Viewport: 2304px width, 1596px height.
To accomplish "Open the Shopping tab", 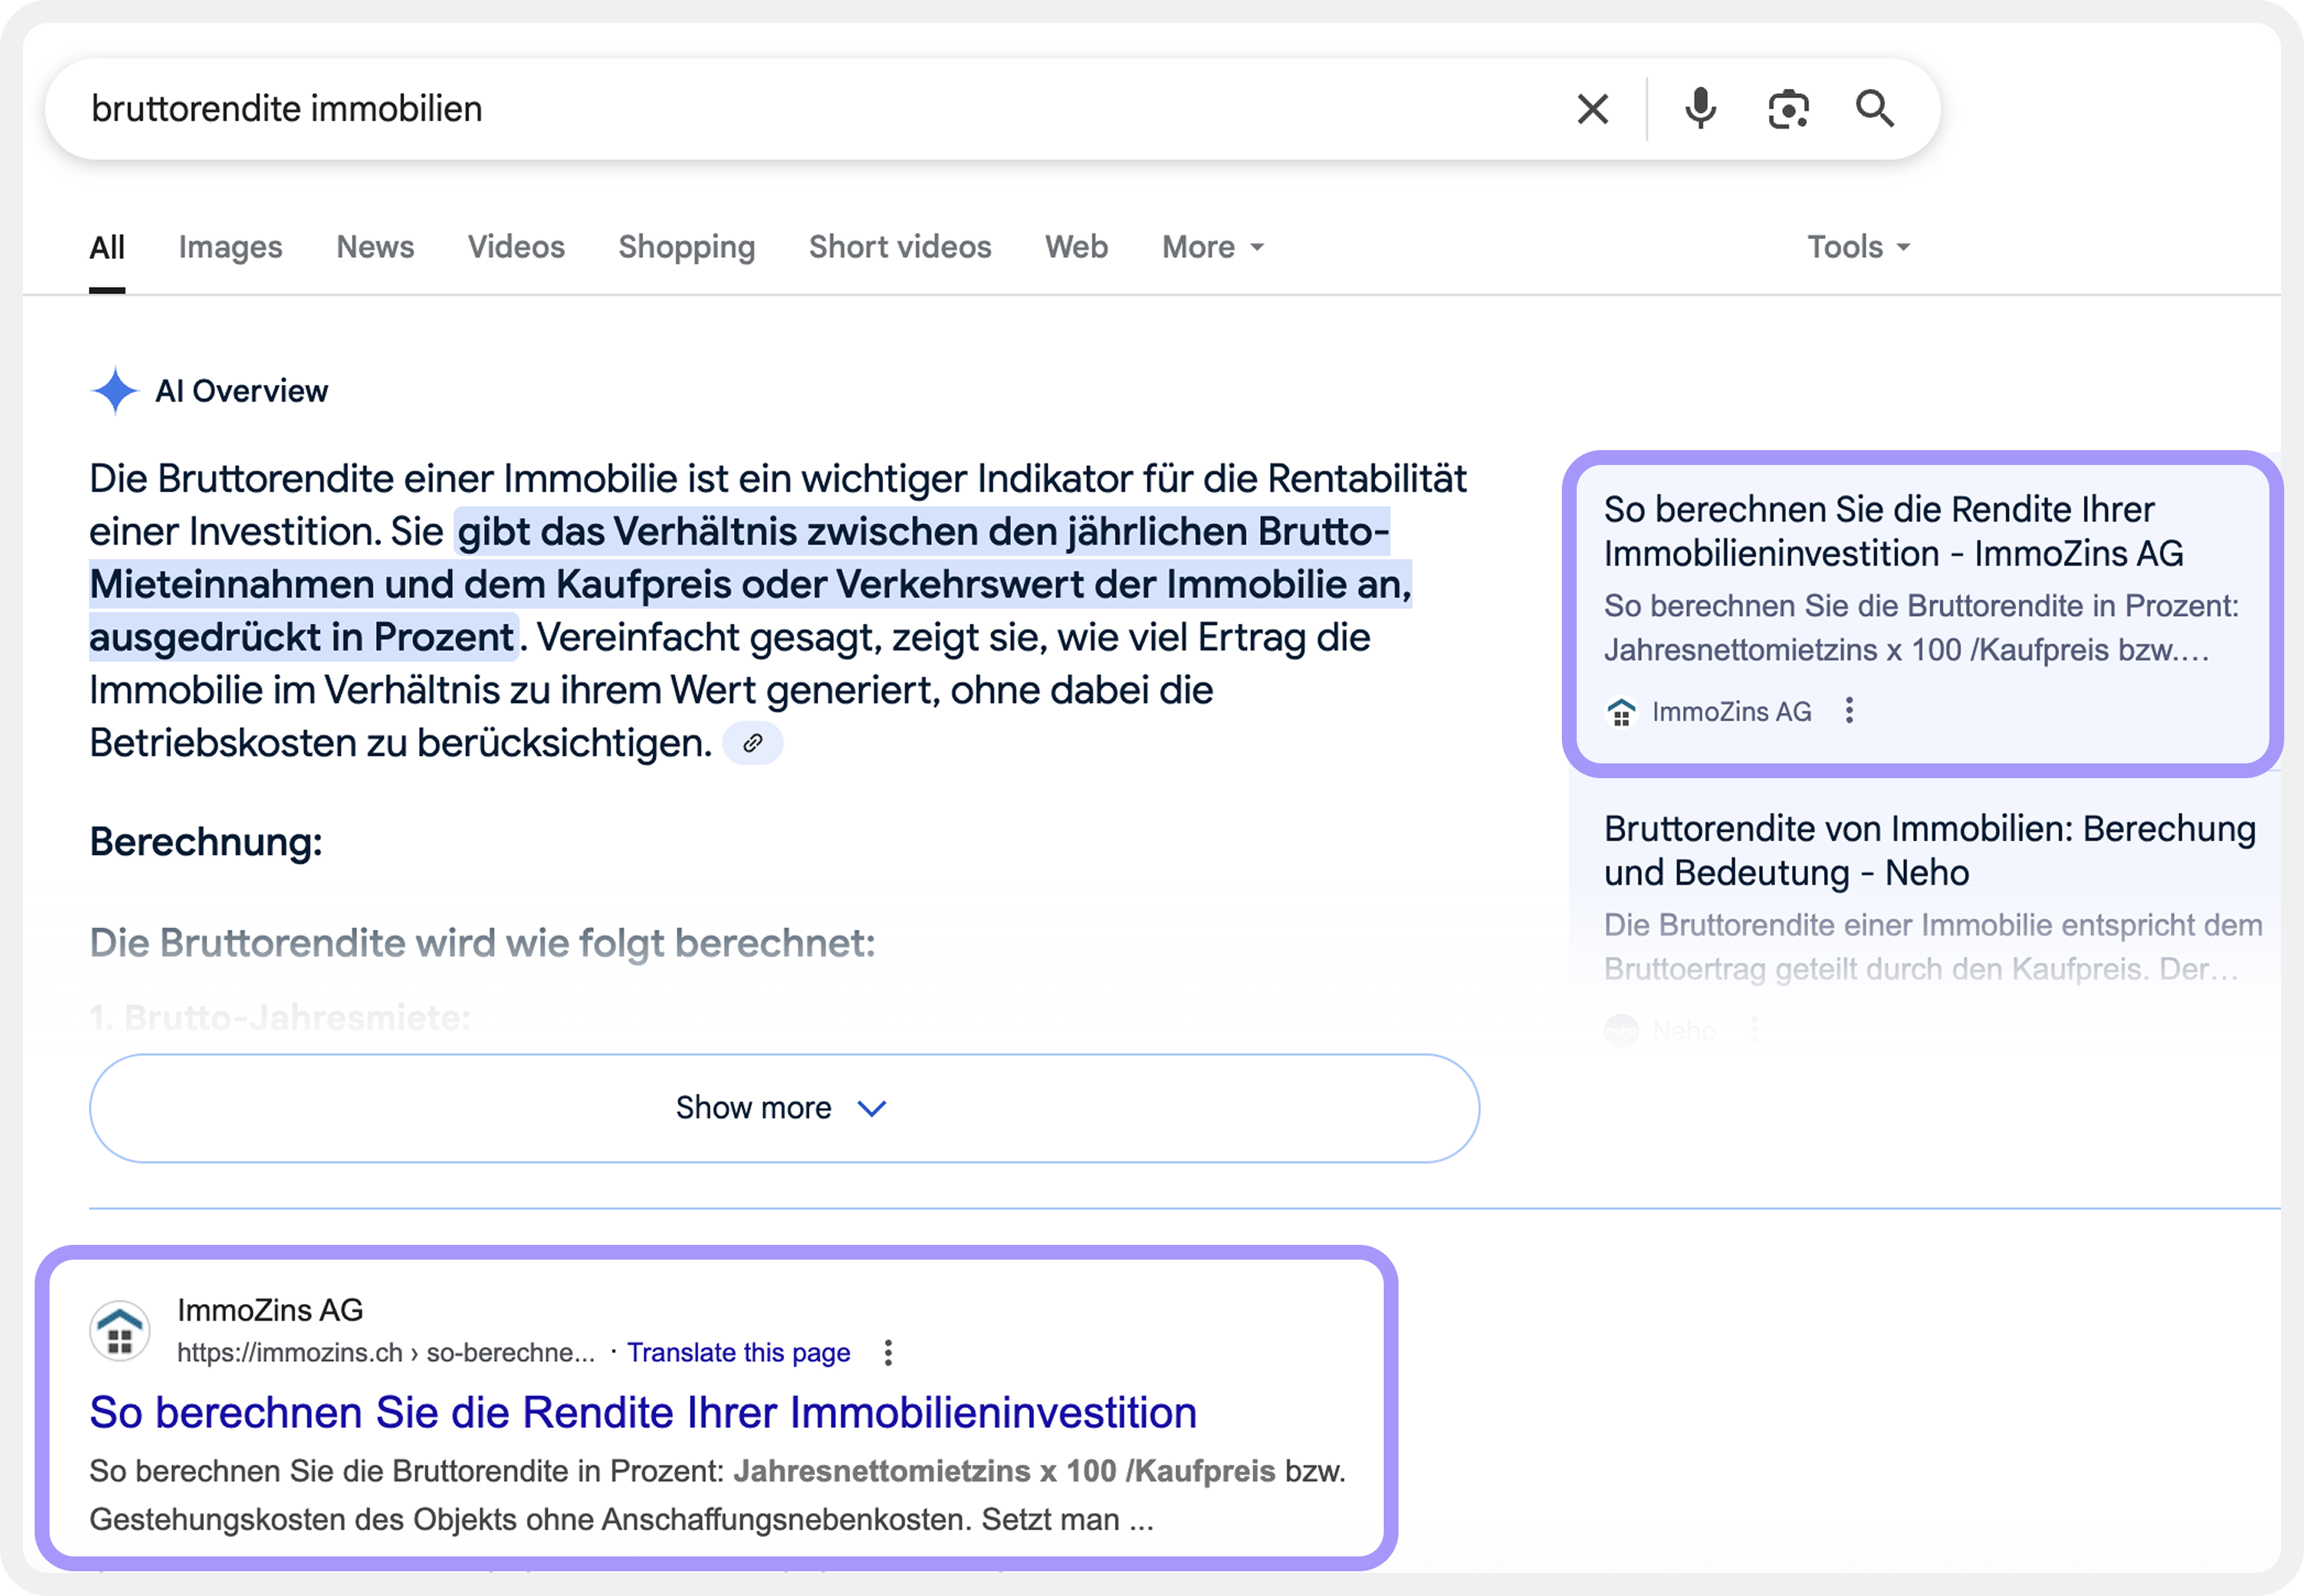I will 687,247.
